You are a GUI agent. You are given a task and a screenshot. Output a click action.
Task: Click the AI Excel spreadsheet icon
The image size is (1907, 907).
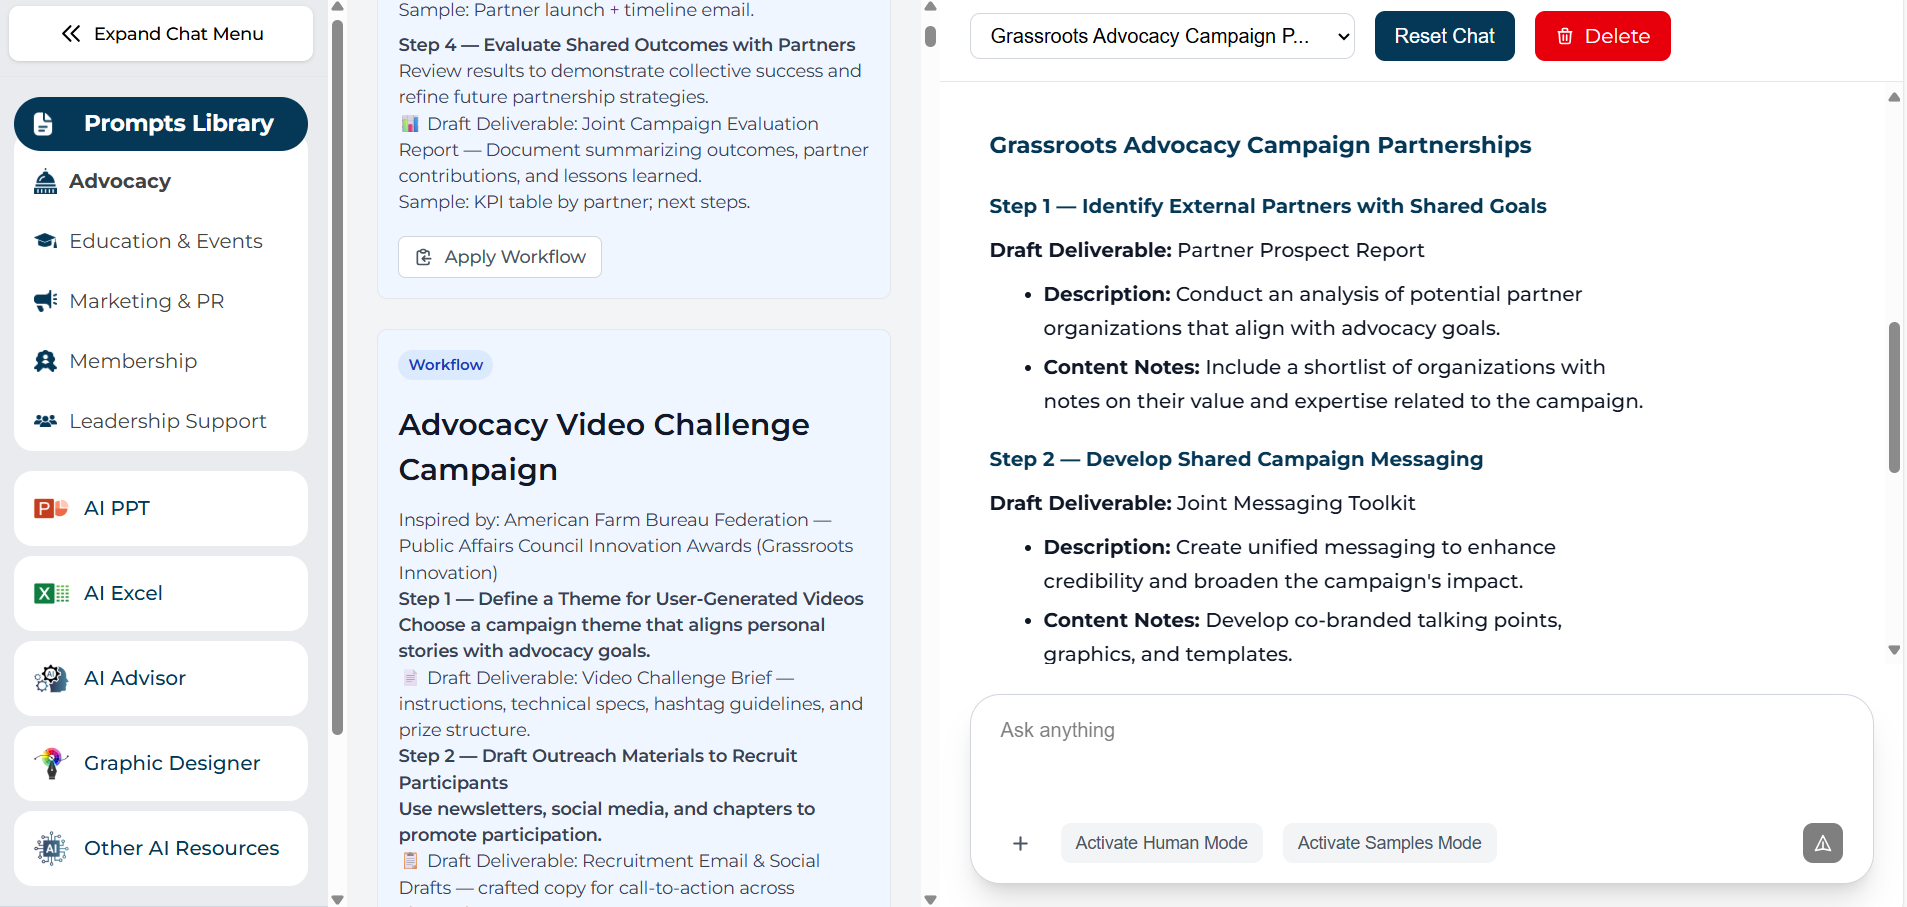(x=51, y=593)
